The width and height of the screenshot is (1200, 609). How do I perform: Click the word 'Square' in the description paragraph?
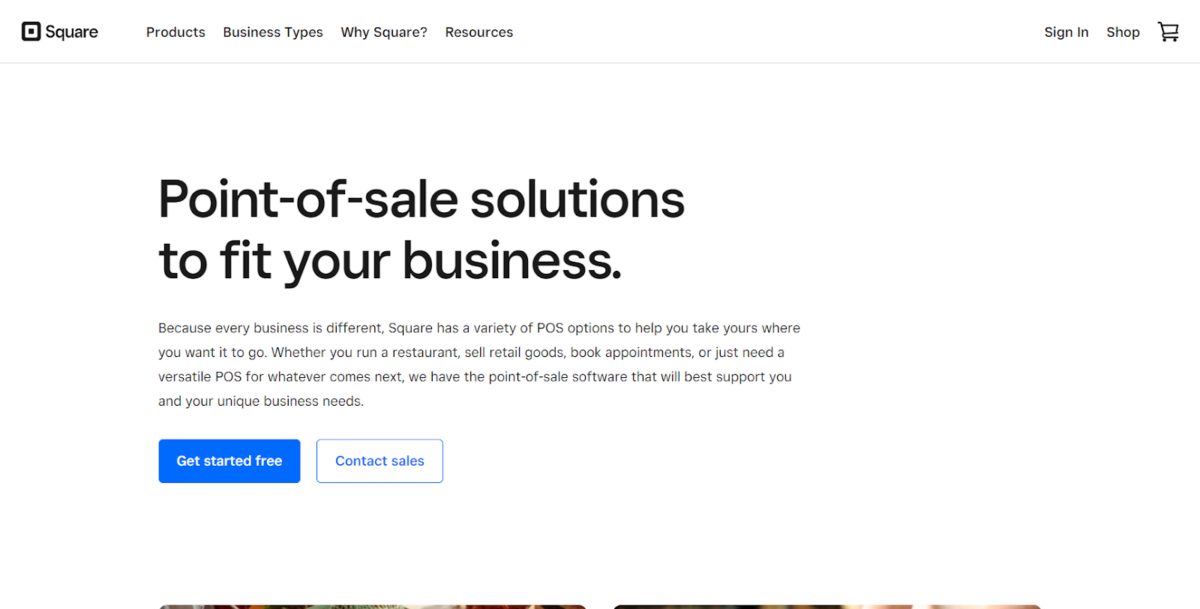[x=410, y=328]
